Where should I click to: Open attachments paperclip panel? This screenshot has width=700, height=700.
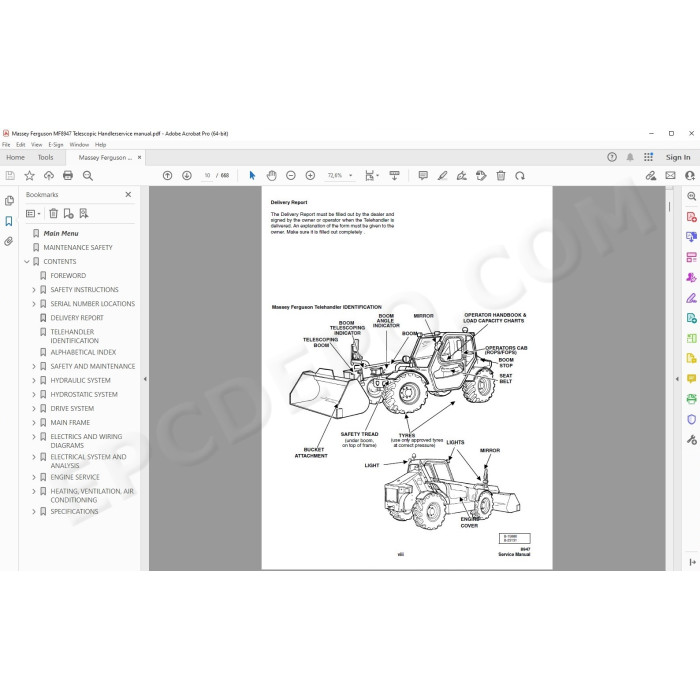(x=9, y=242)
